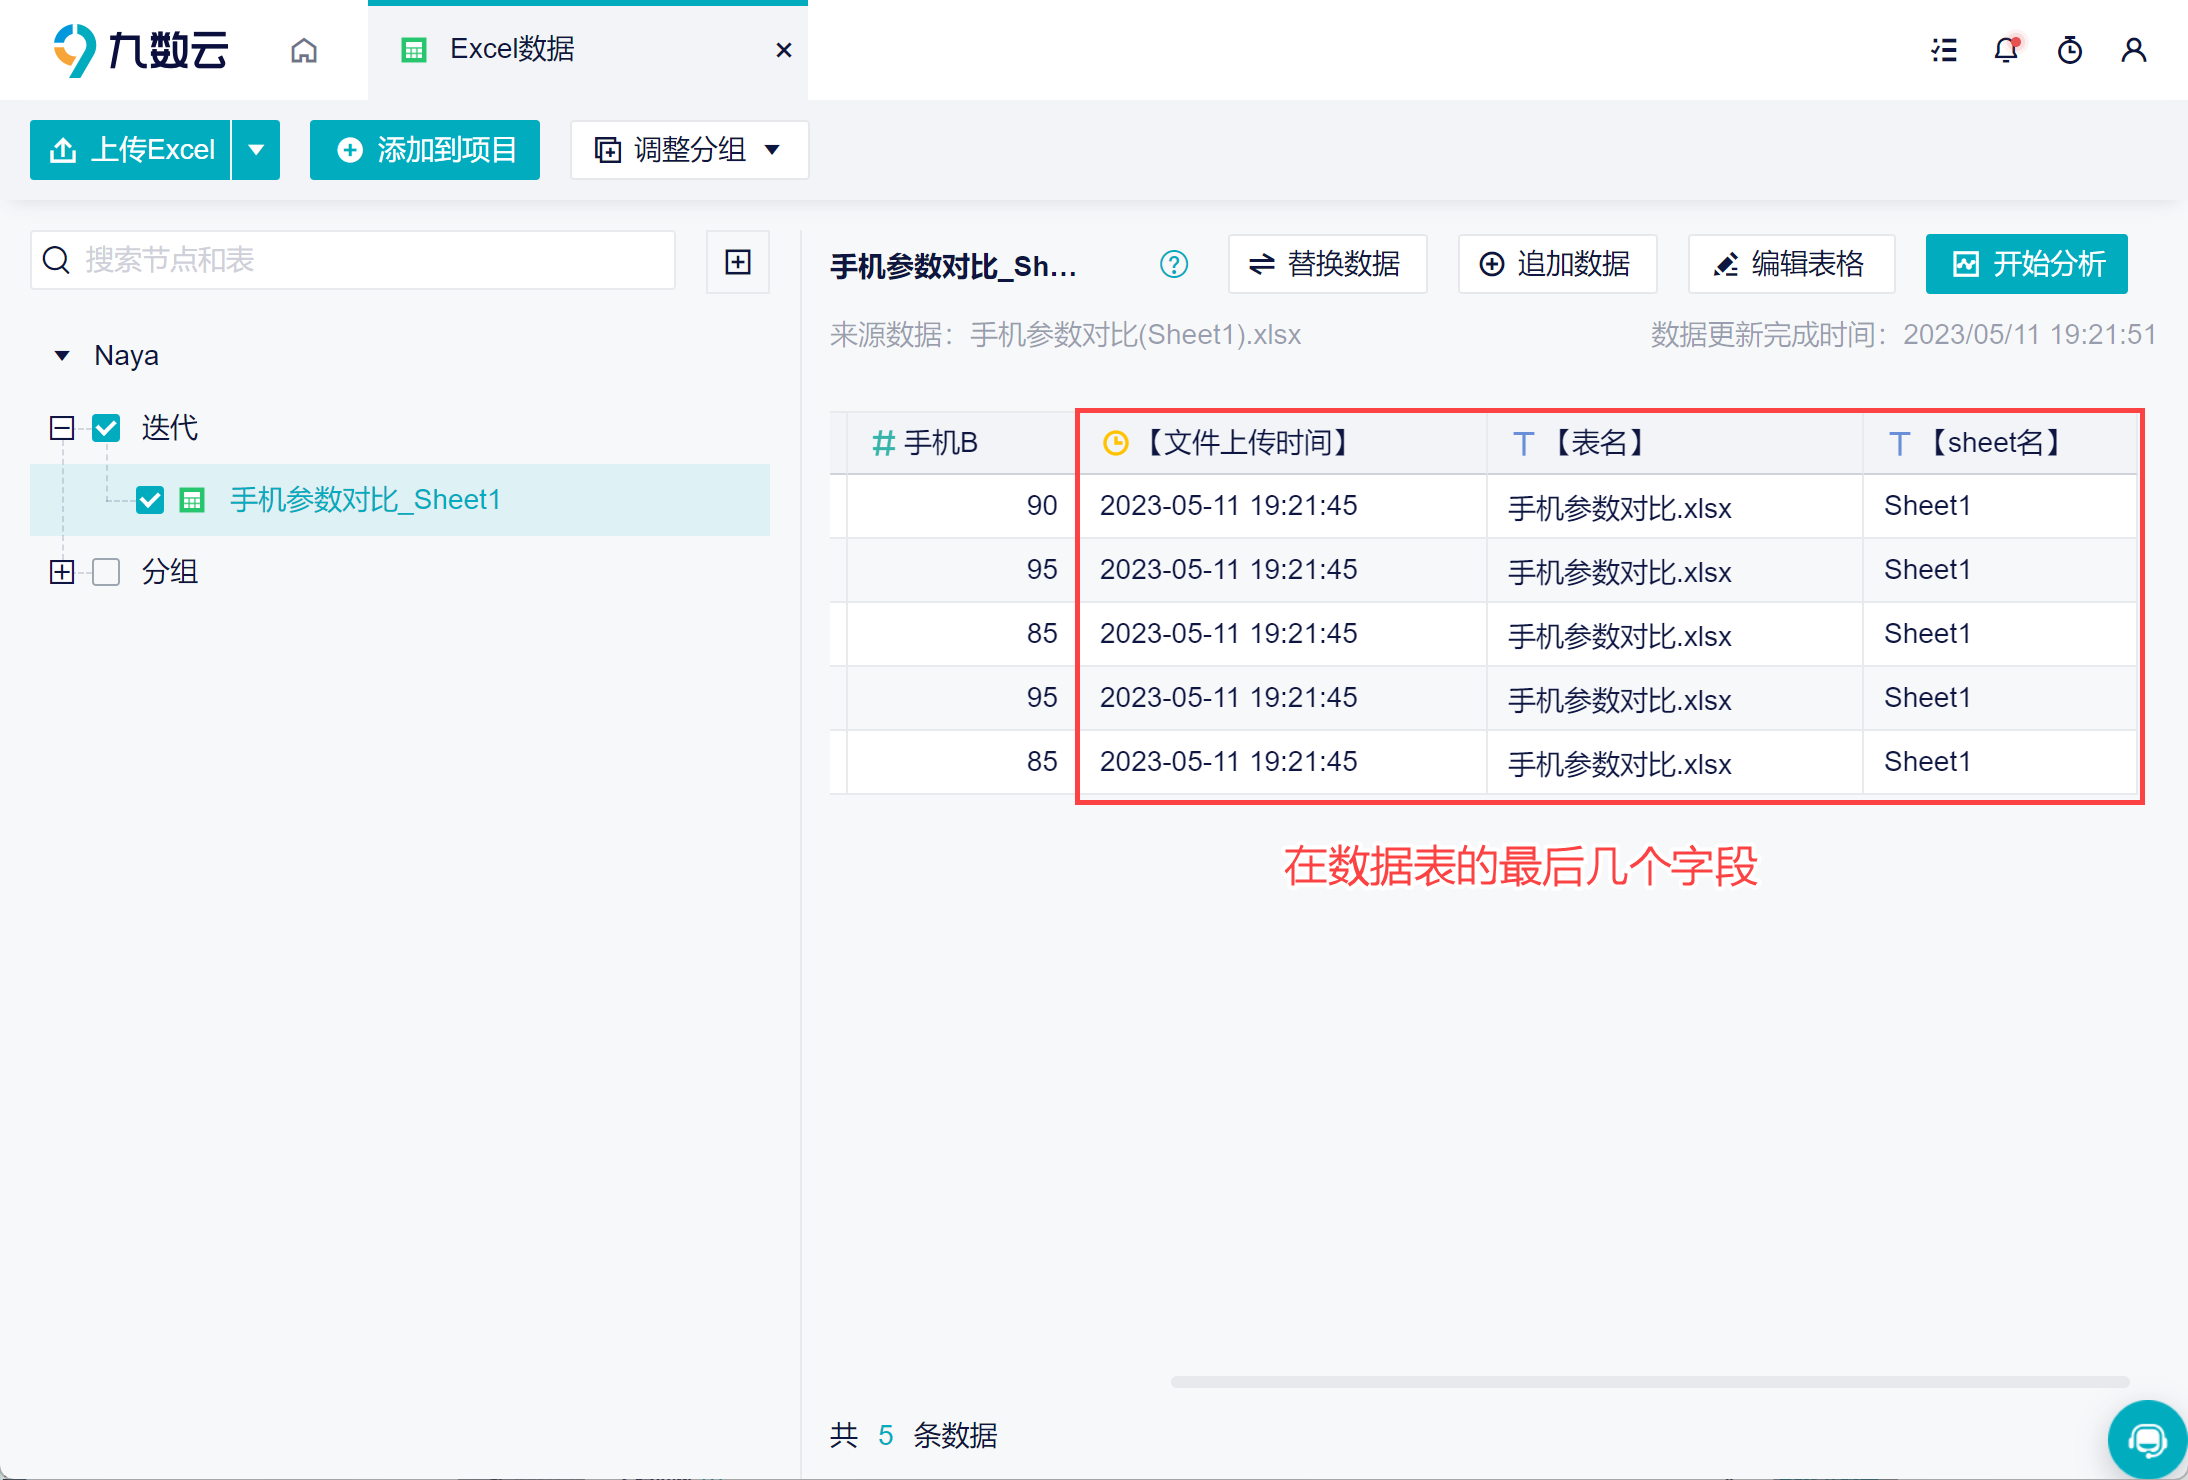Screen dimensions: 2188x1480
Task: Click the 添加到项目 button
Action: point(425,150)
